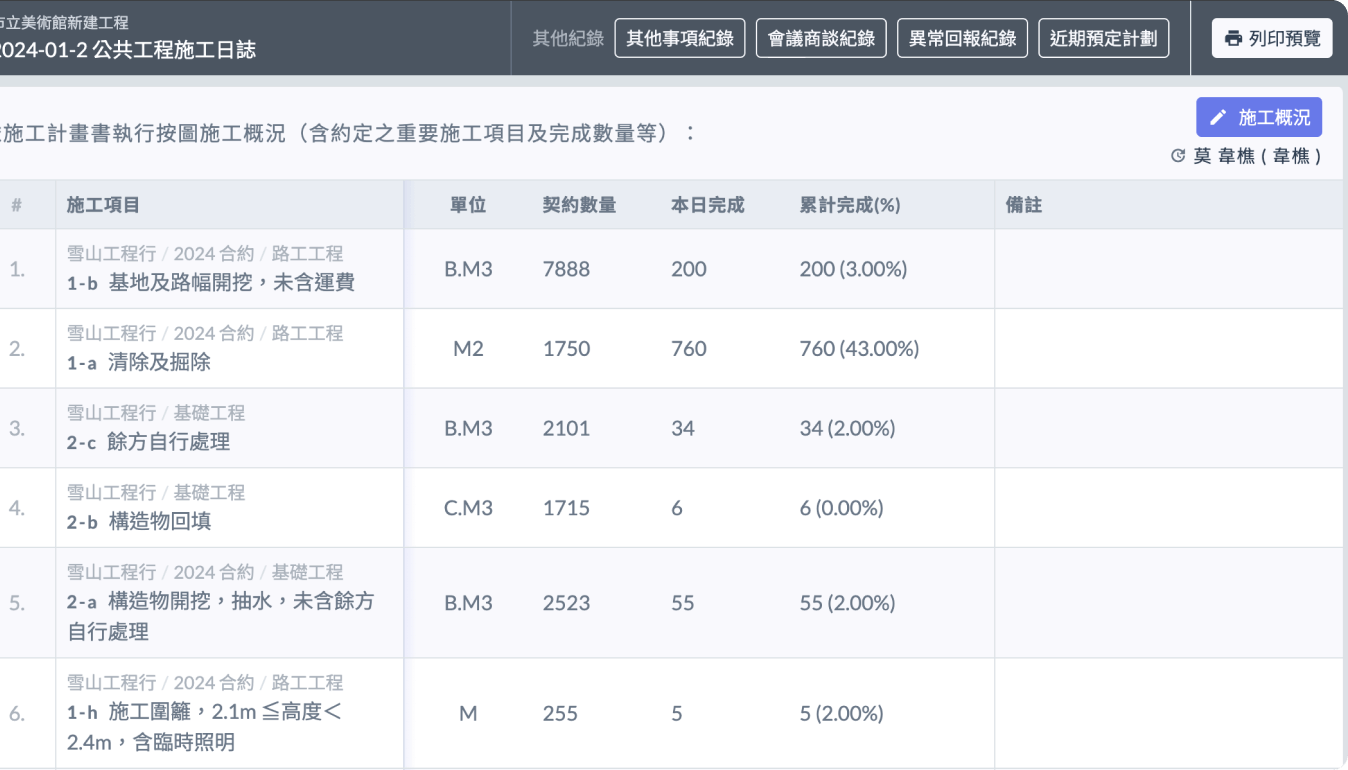Click the 本日完成 column header
1348x770 pixels.
point(708,205)
